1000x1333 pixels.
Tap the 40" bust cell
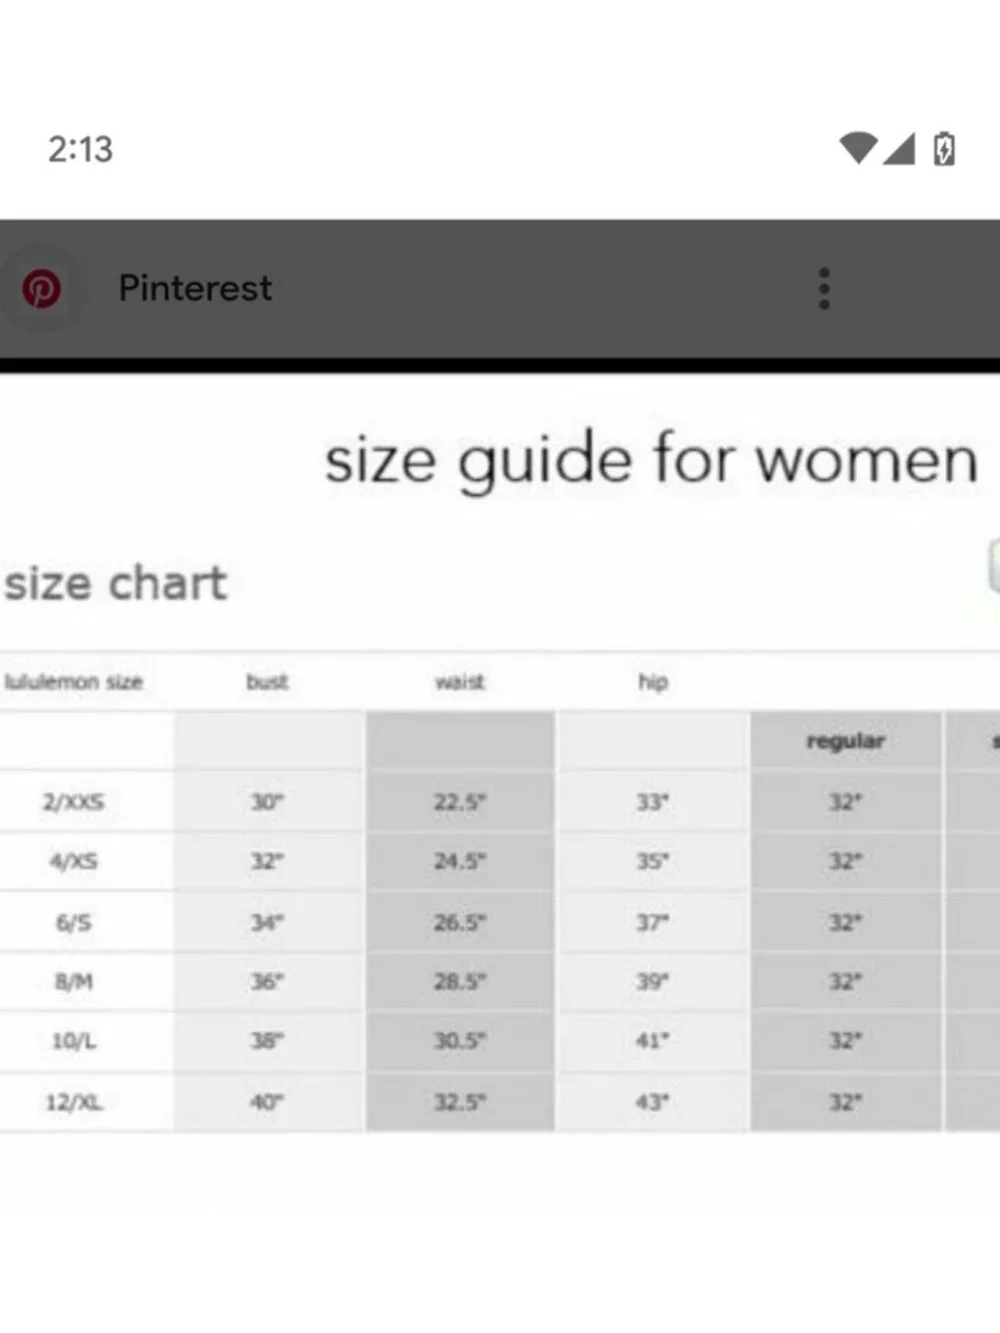268,1102
